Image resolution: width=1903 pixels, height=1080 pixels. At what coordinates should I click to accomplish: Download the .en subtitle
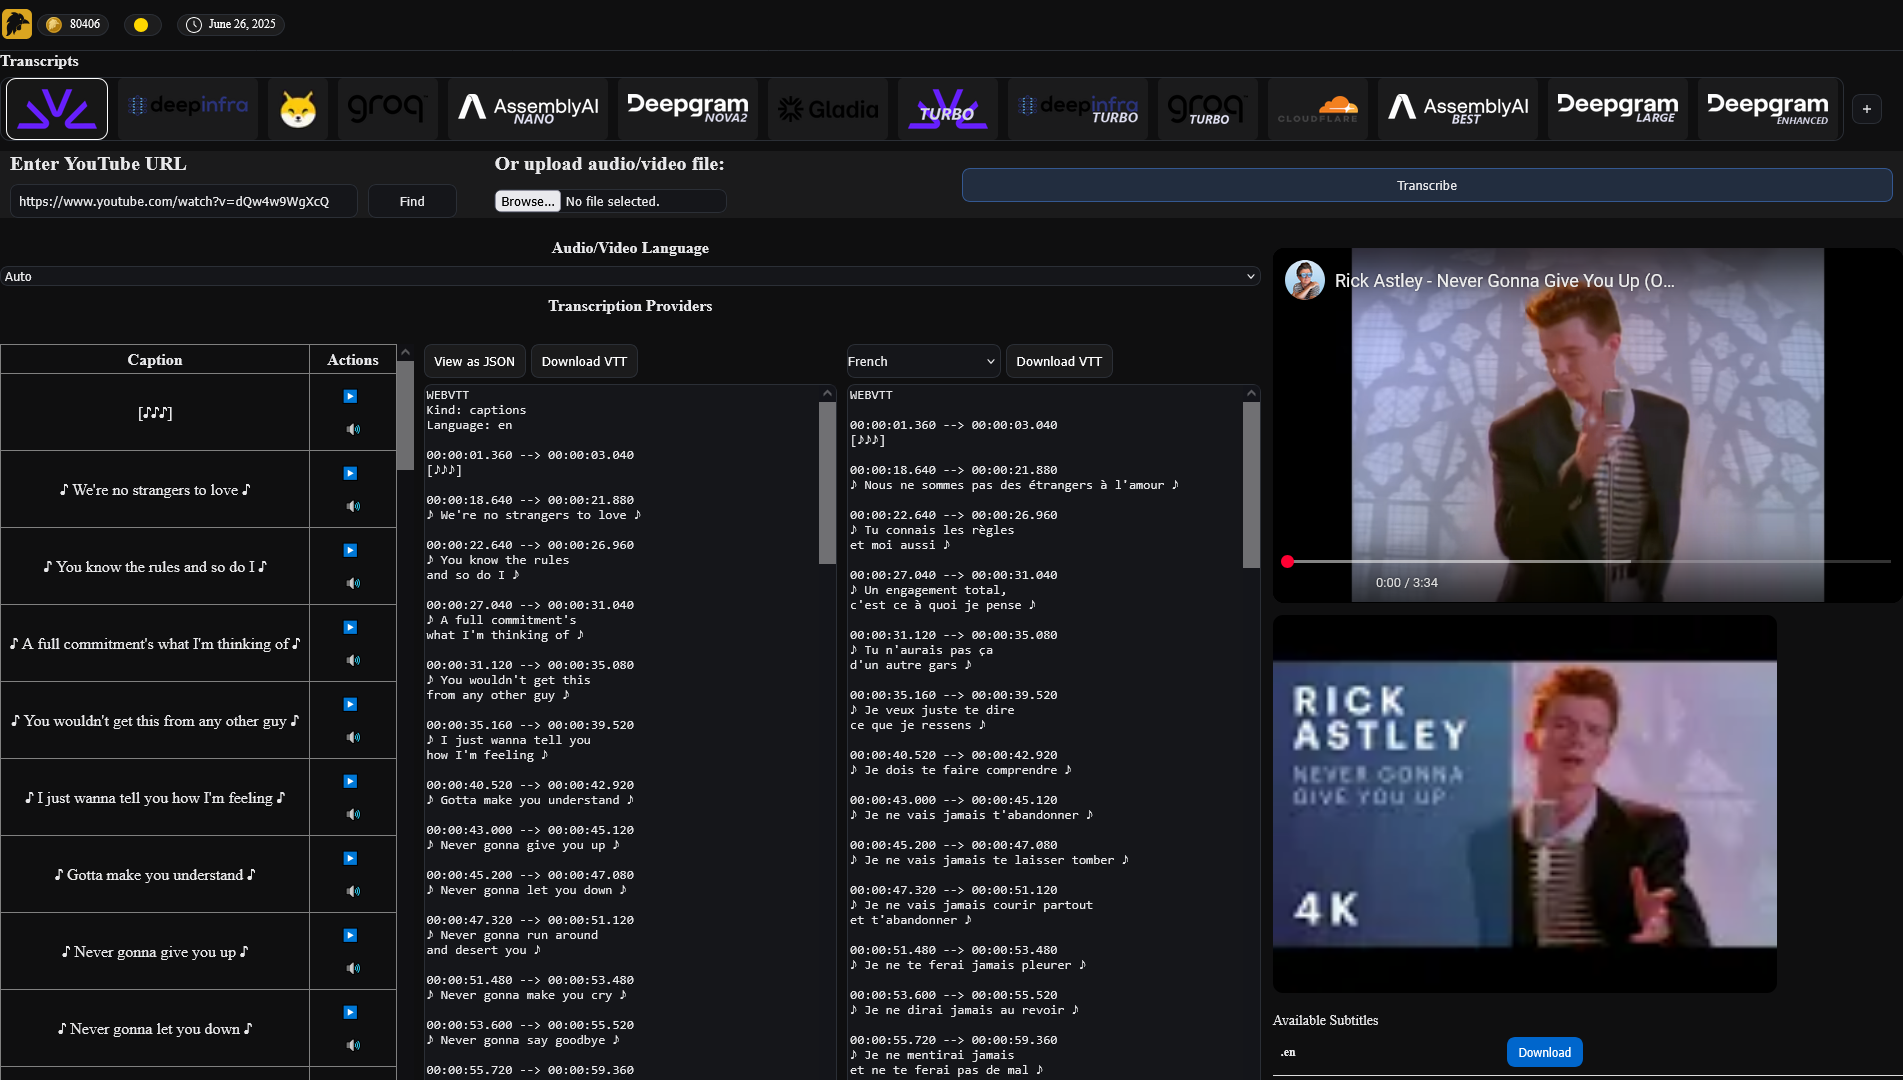[1544, 1052]
